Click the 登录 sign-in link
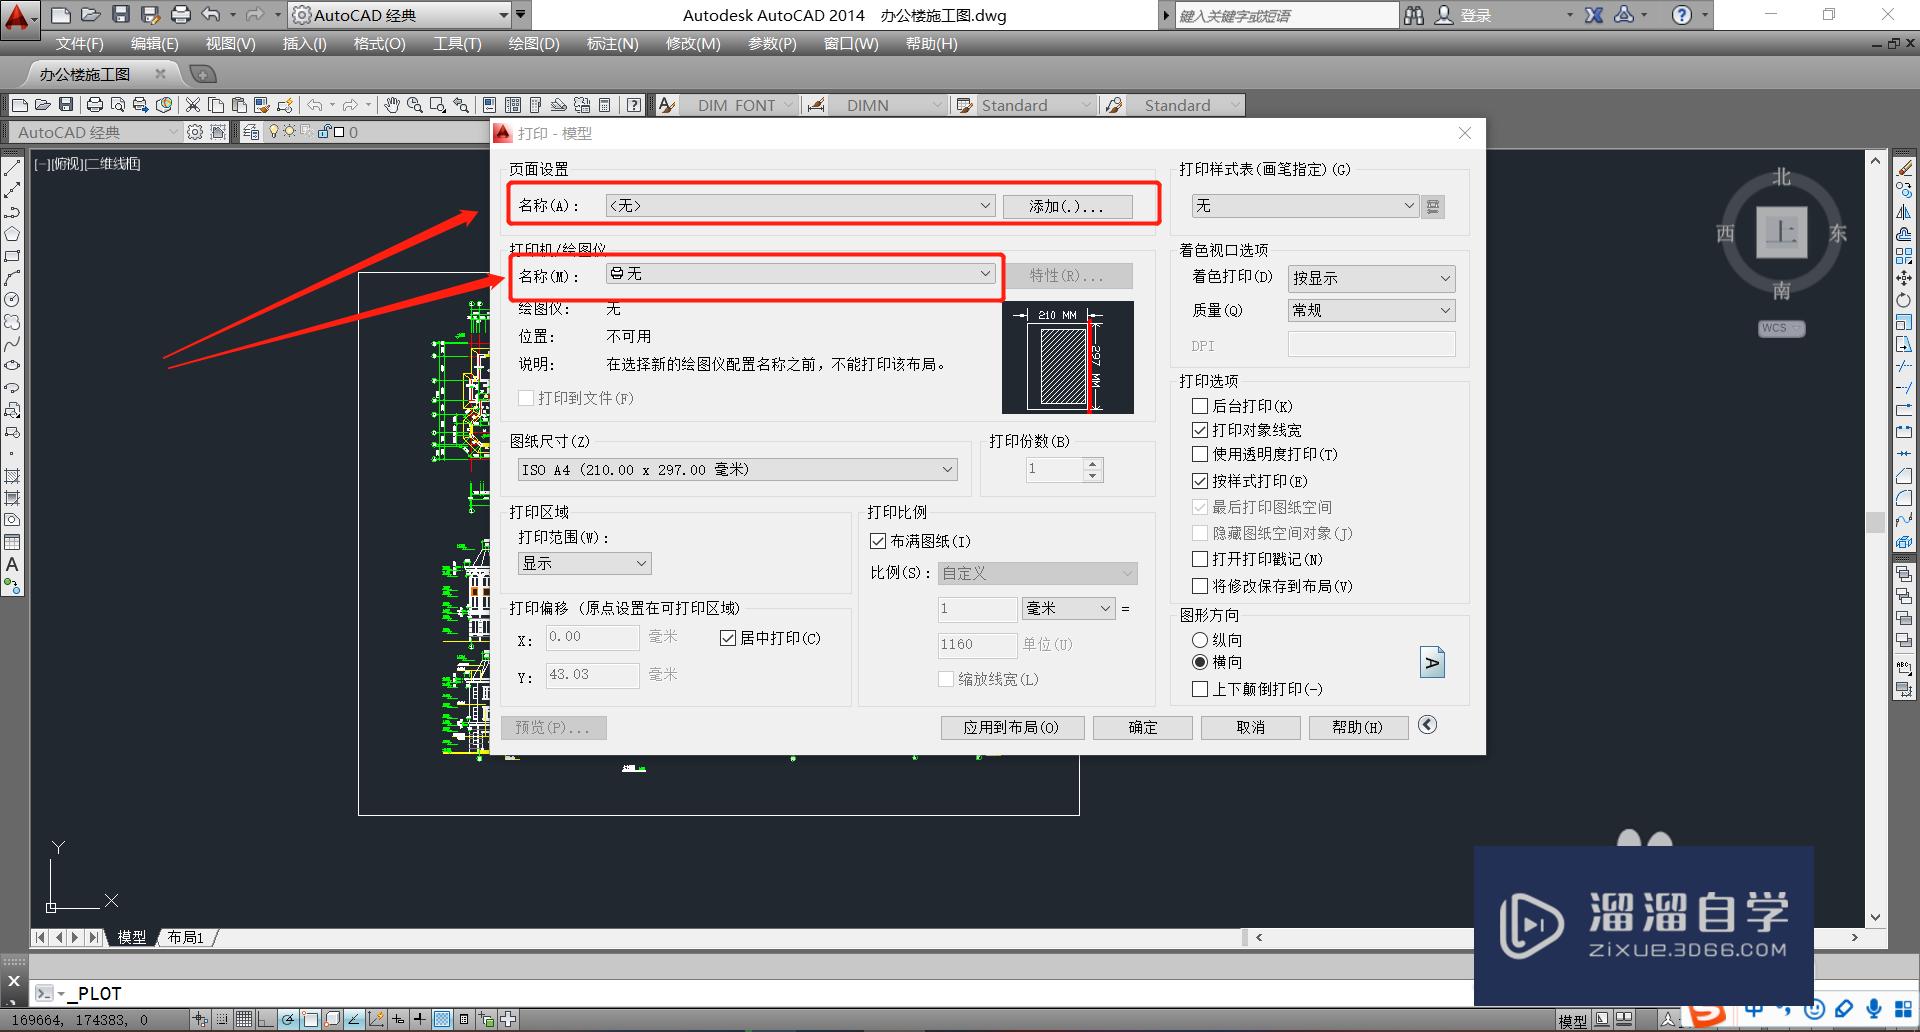The height and width of the screenshot is (1032, 1920). [1476, 15]
